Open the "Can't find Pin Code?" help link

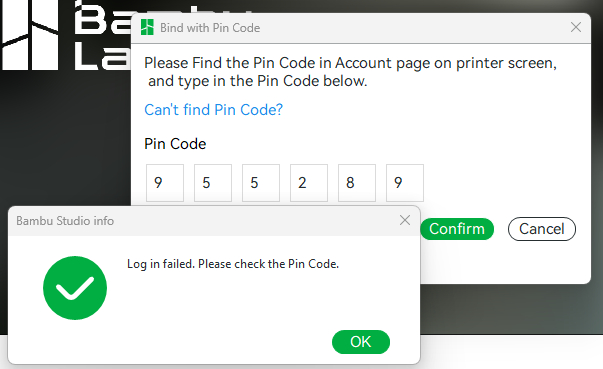click(213, 110)
